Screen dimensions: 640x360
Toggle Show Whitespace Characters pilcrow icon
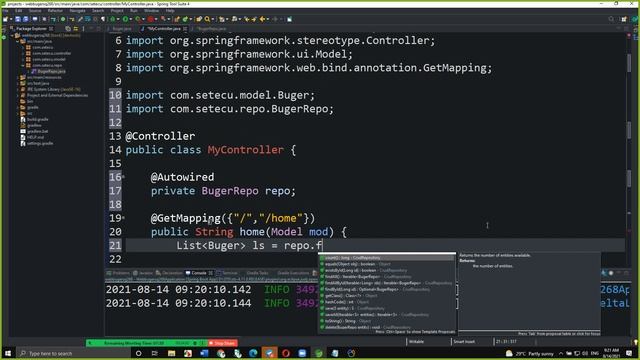tap(103, 19)
